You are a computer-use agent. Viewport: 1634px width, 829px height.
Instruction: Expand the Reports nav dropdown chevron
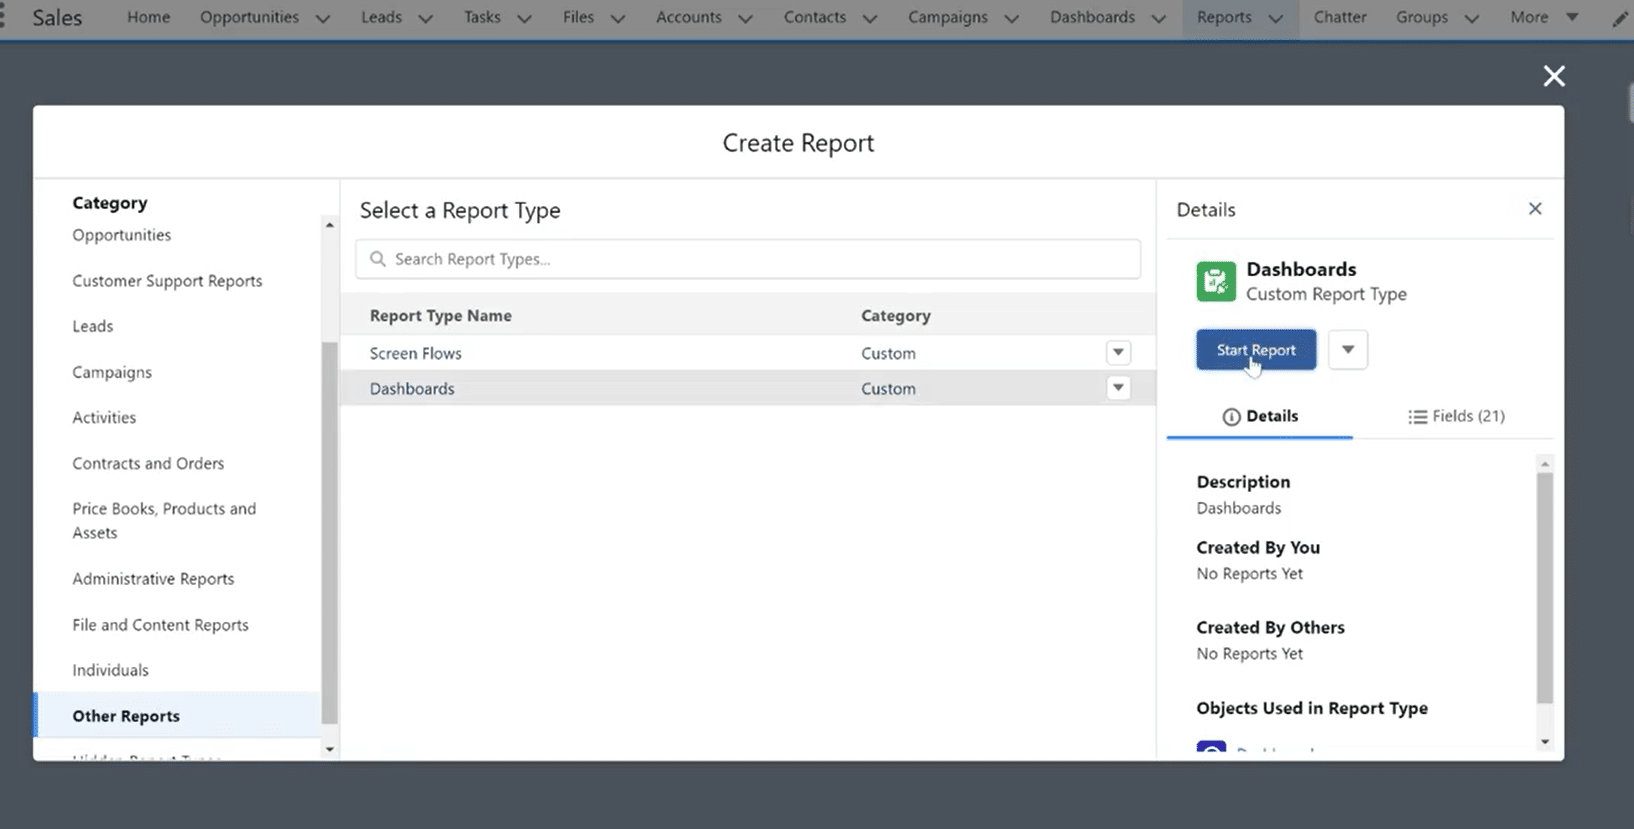tap(1275, 18)
